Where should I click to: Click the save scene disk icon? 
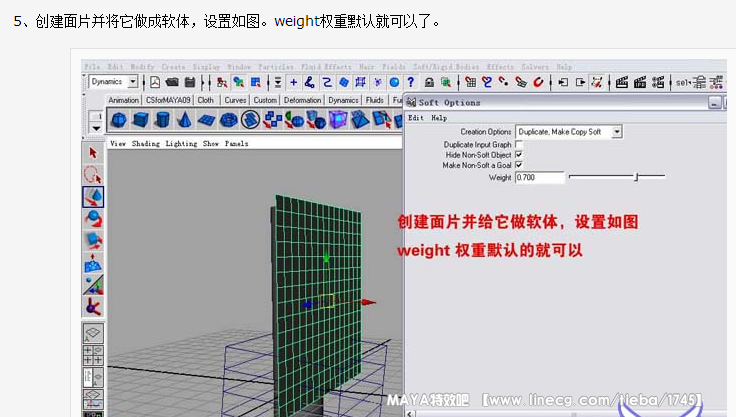[190, 83]
